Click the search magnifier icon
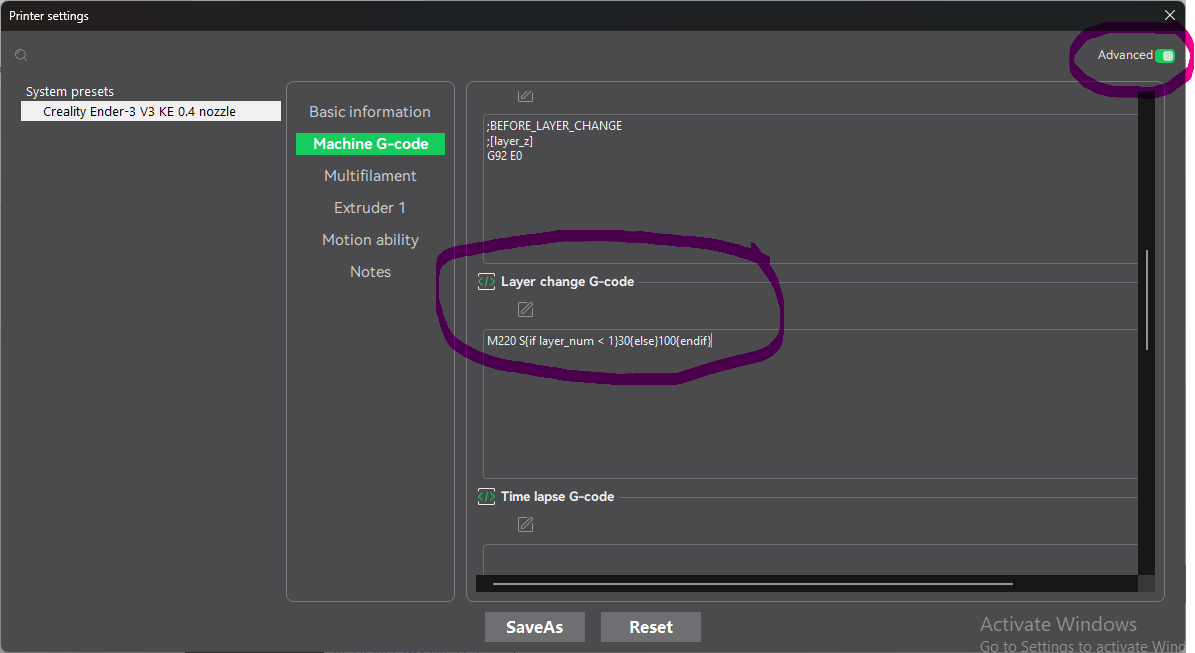Viewport: 1195px width, 653px height. (21, 55)
